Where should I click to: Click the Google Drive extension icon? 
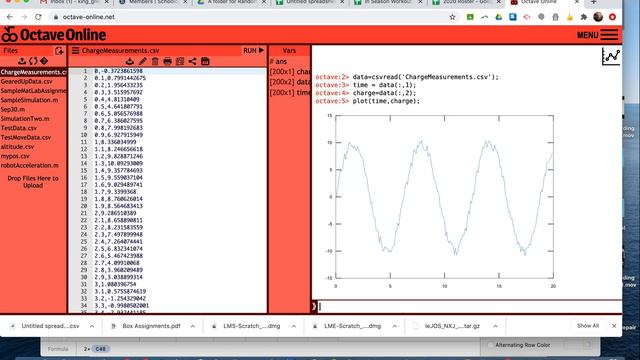(x=498, y=17)
